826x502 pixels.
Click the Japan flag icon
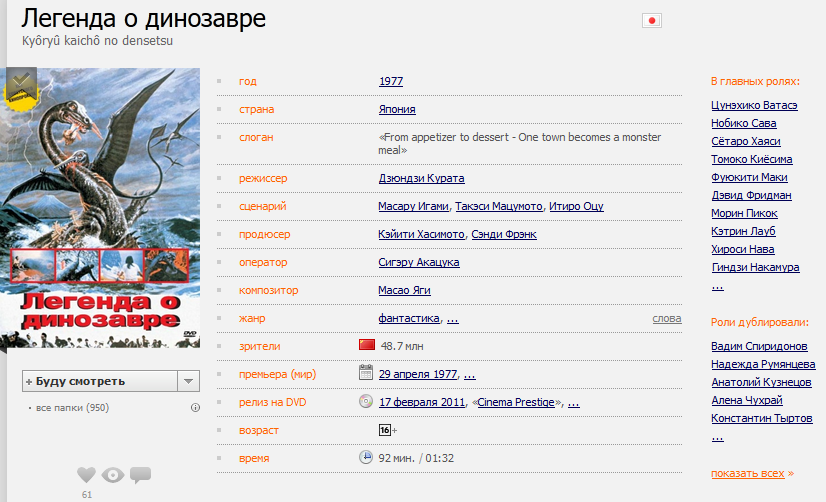(652, 21)
